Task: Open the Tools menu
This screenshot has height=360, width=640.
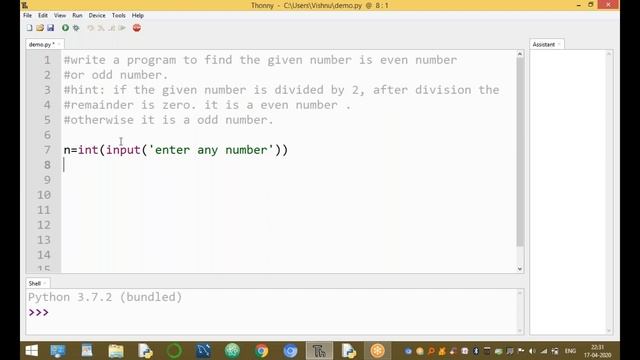Action: (x=118, y=15)
